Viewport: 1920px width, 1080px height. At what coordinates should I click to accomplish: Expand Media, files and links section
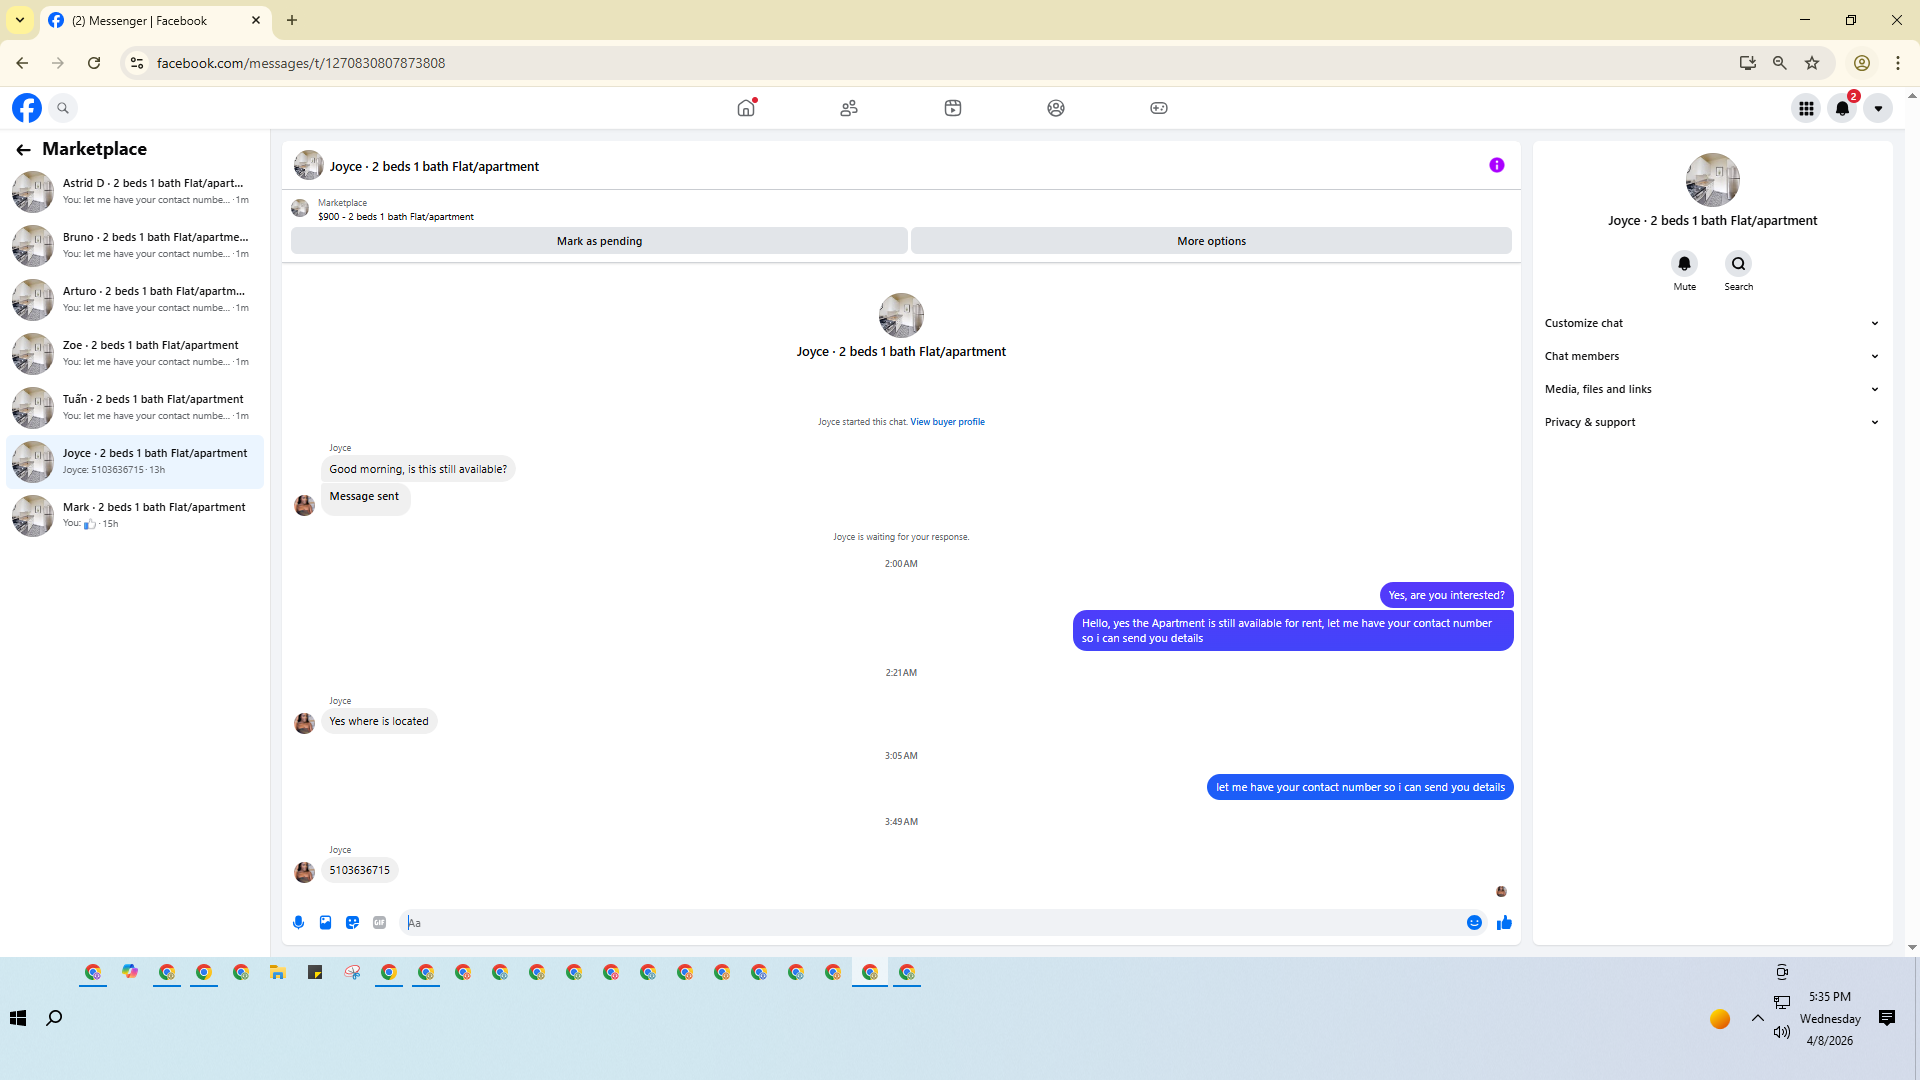[x=1711, y=389]
